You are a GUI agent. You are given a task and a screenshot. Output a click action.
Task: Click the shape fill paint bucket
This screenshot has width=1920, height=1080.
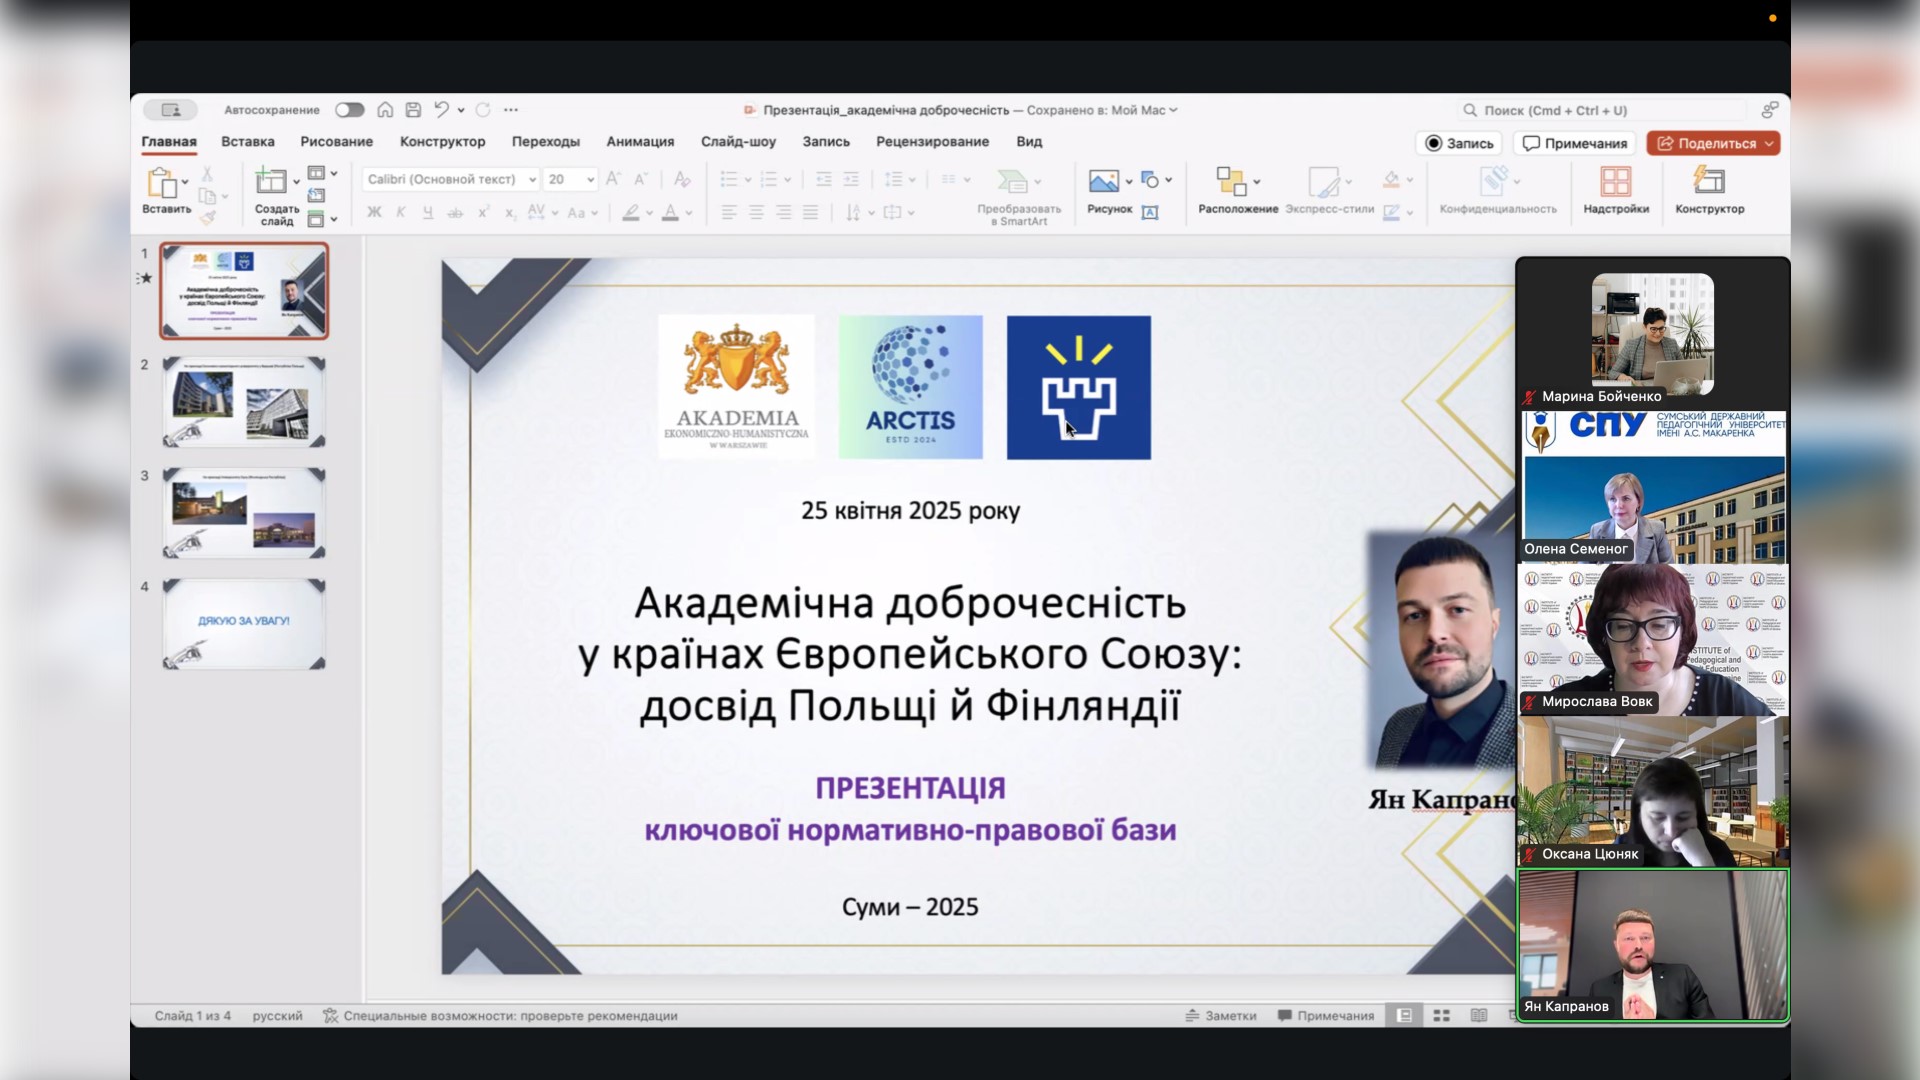pyautogui.click(x=1391, y=180)
